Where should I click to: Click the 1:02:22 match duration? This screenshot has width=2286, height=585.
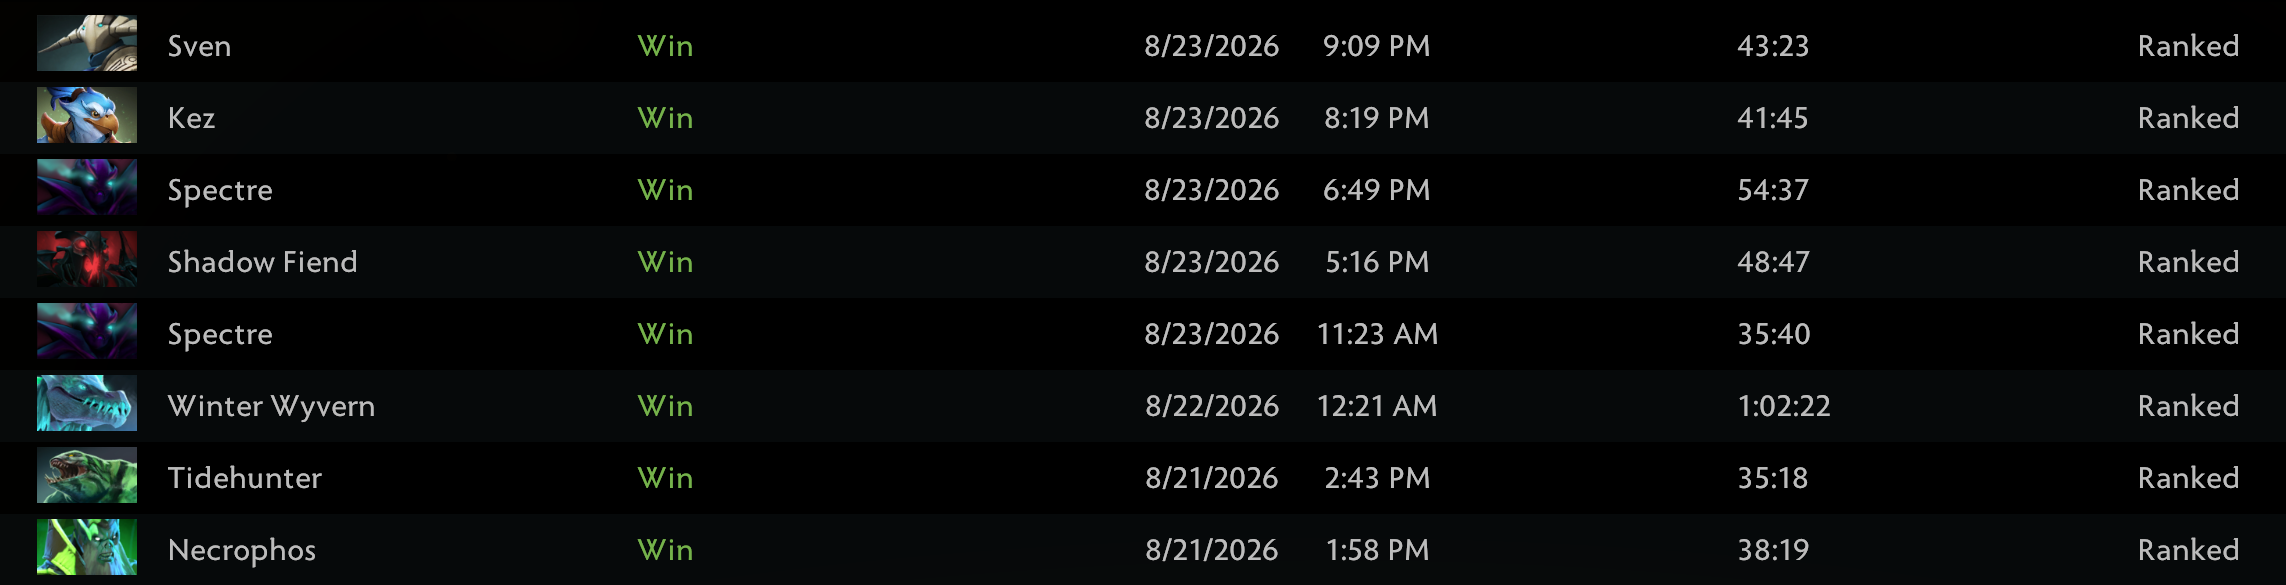tap(1784, 406)
